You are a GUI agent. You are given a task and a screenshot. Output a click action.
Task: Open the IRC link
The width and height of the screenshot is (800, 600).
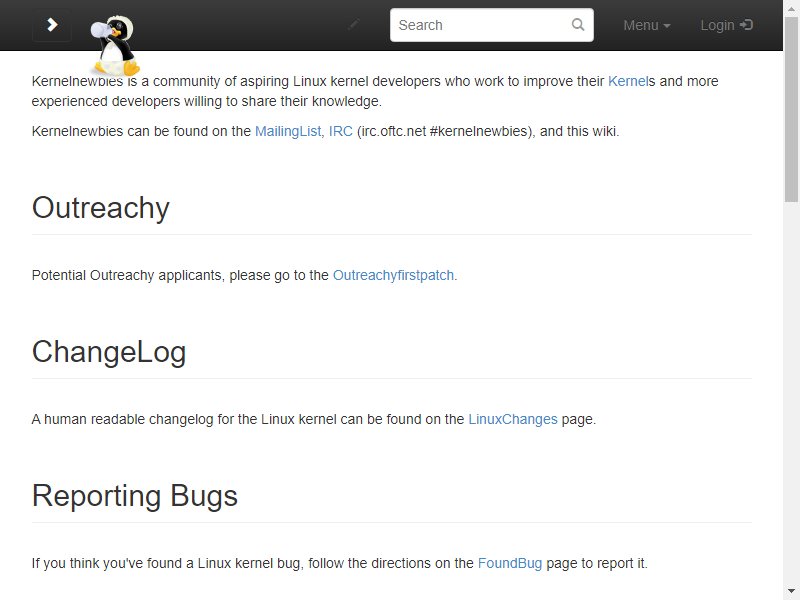point(340,131)
